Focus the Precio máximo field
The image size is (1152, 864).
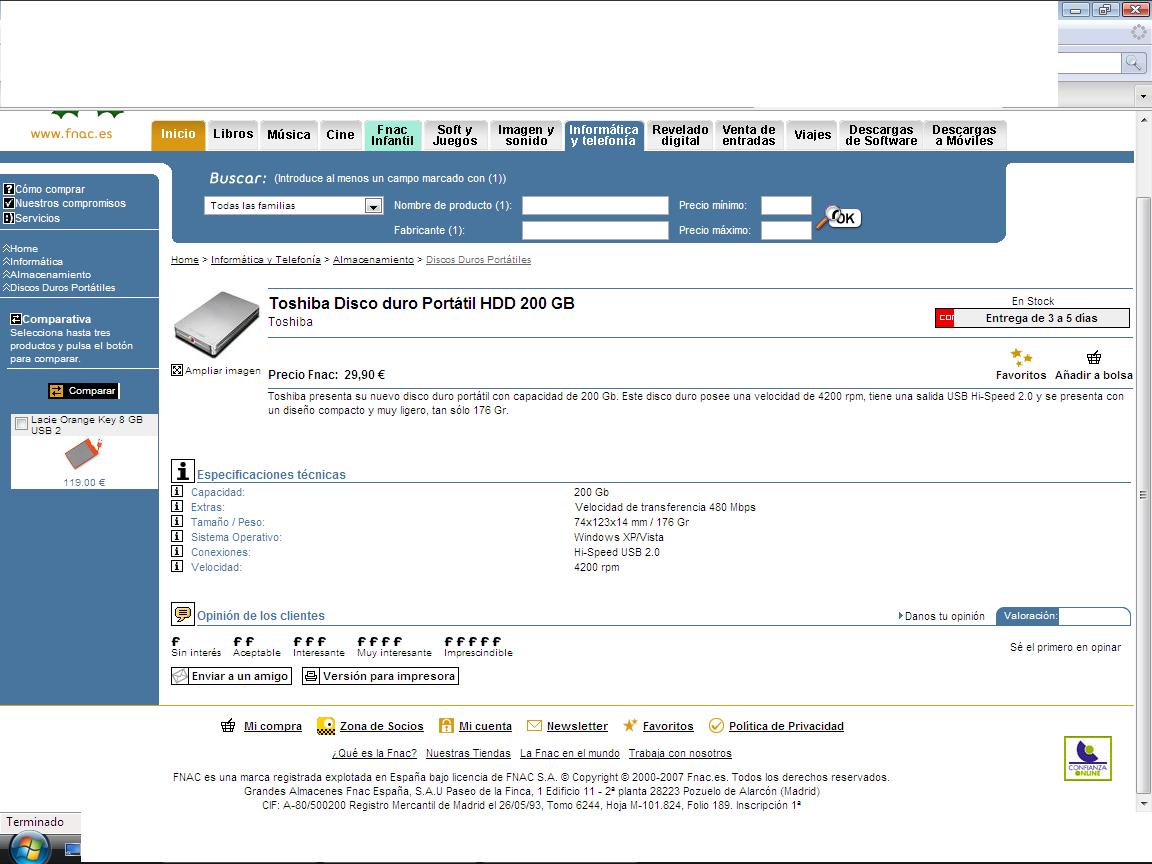click(786, 230)
